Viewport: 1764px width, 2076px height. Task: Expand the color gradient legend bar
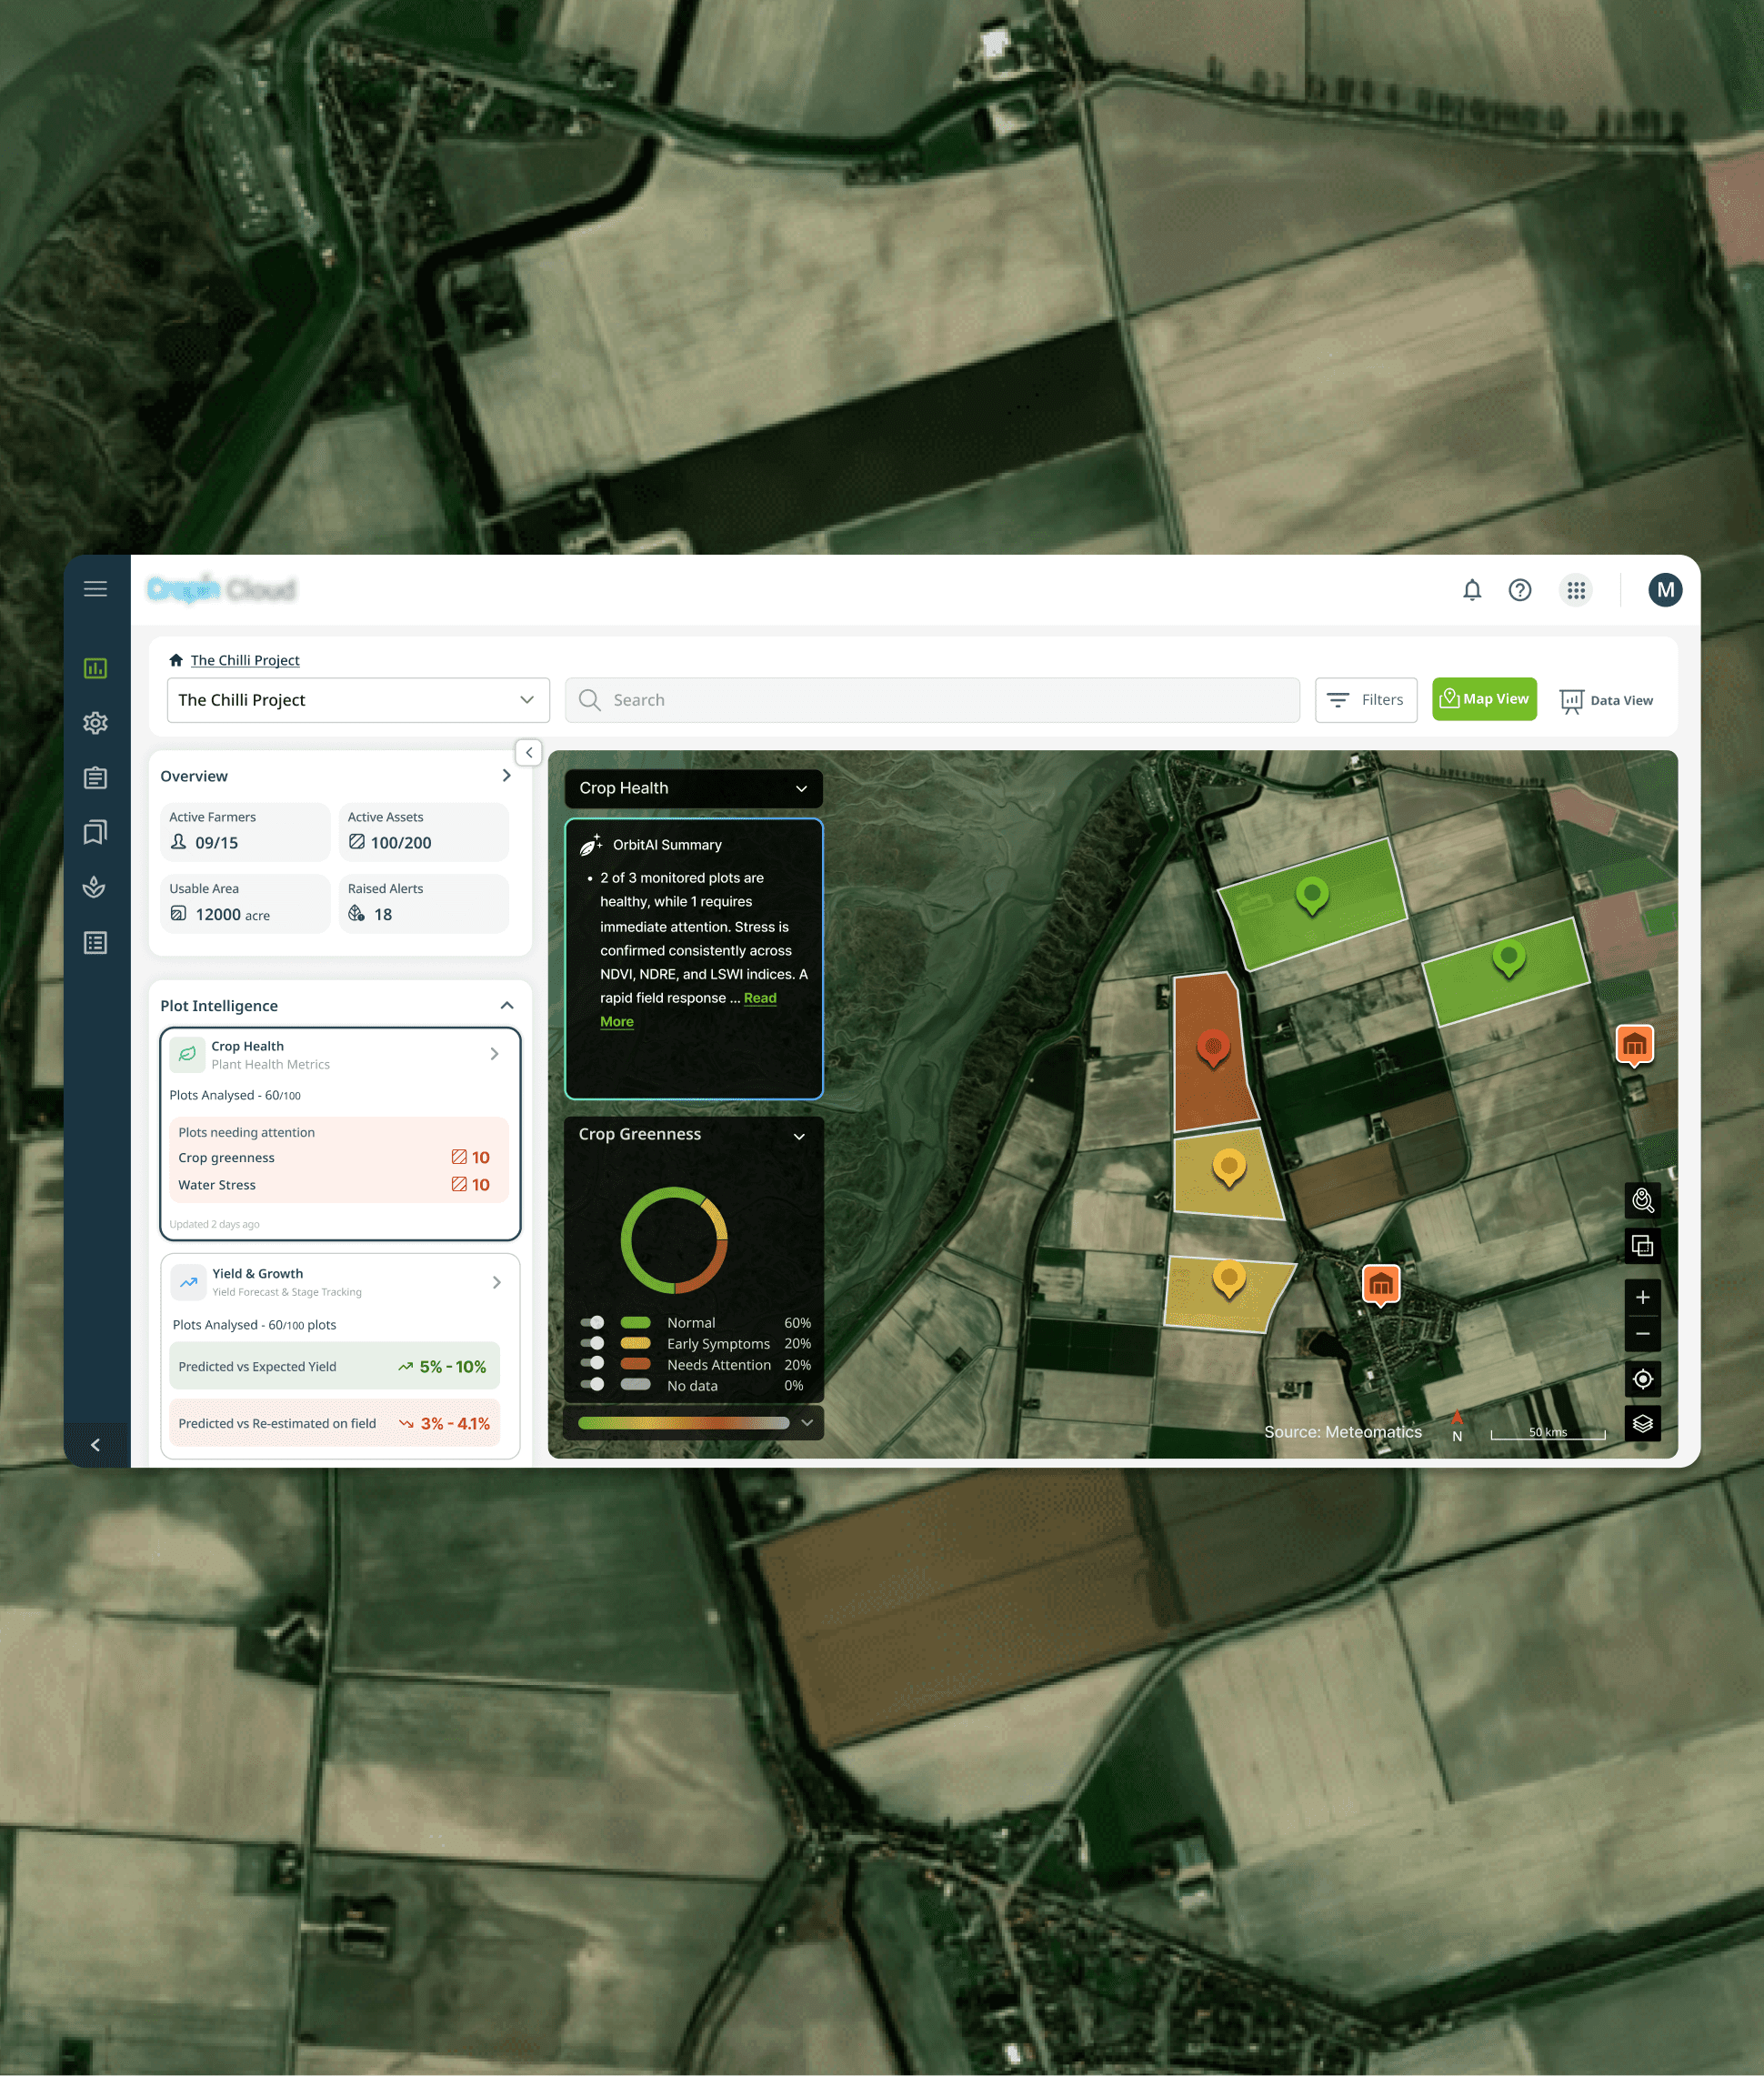807,1423
